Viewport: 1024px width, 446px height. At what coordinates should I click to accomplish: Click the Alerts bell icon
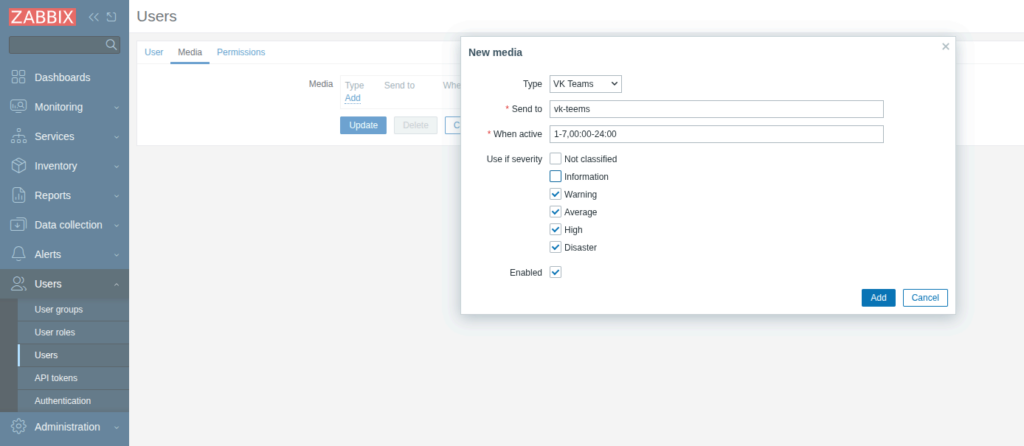(x=18, y=254)
